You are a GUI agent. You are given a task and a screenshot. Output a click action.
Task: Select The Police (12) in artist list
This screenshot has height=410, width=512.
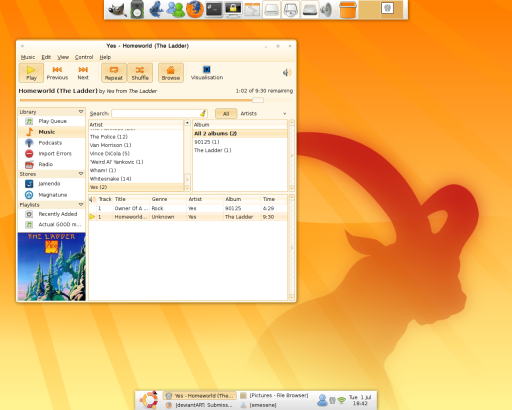(136, 137)
